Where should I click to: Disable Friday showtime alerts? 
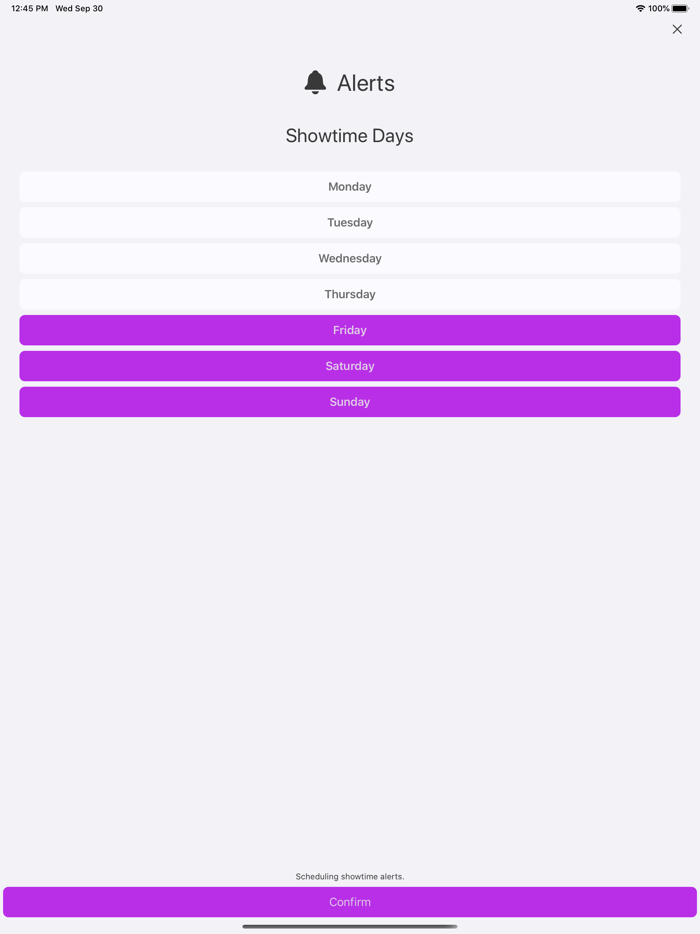coord(350,330)
